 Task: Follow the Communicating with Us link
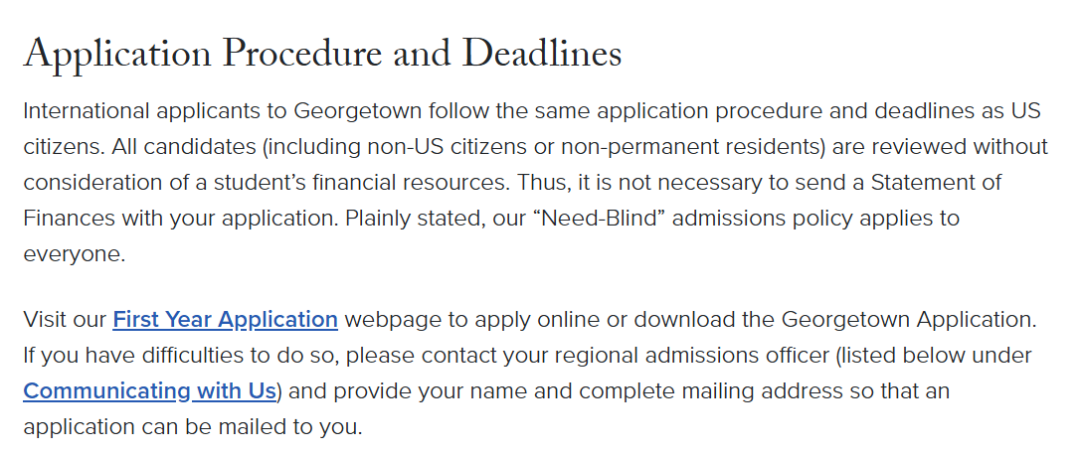[149, 391]
